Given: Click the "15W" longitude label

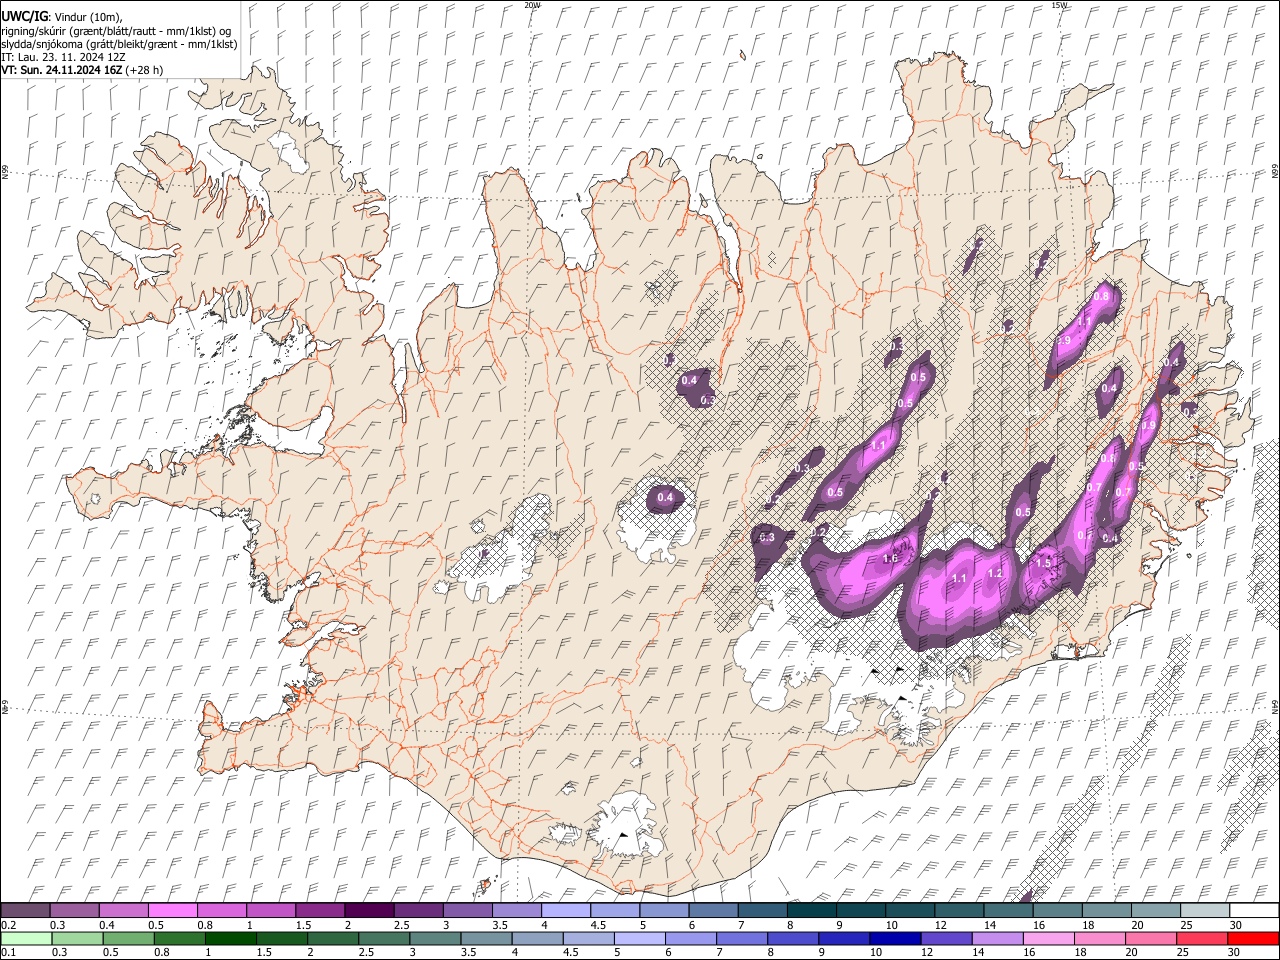Looking at the screenshot, I should coord(1059,5).
